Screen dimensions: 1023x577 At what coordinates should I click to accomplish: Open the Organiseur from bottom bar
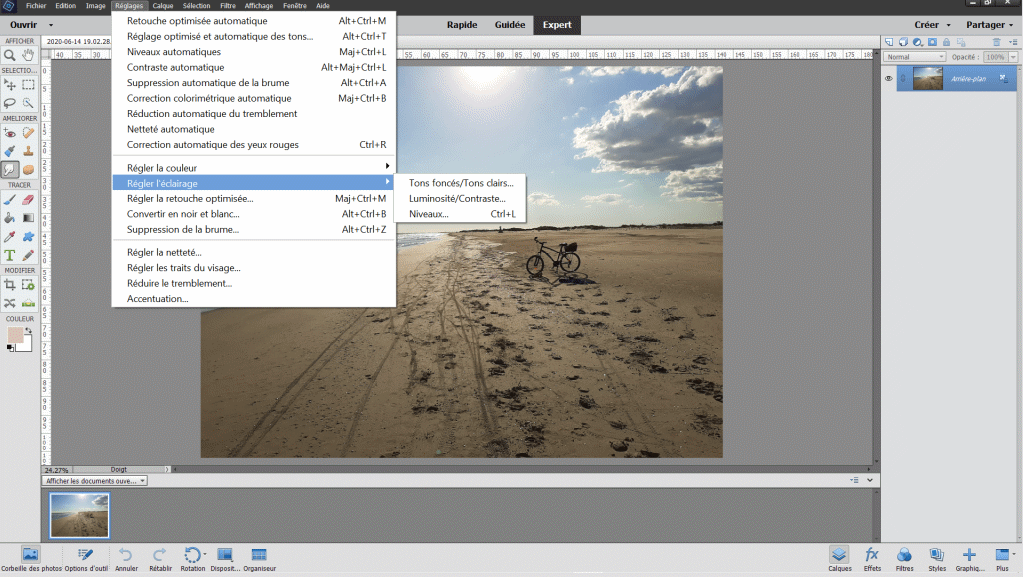click(258, 557)
